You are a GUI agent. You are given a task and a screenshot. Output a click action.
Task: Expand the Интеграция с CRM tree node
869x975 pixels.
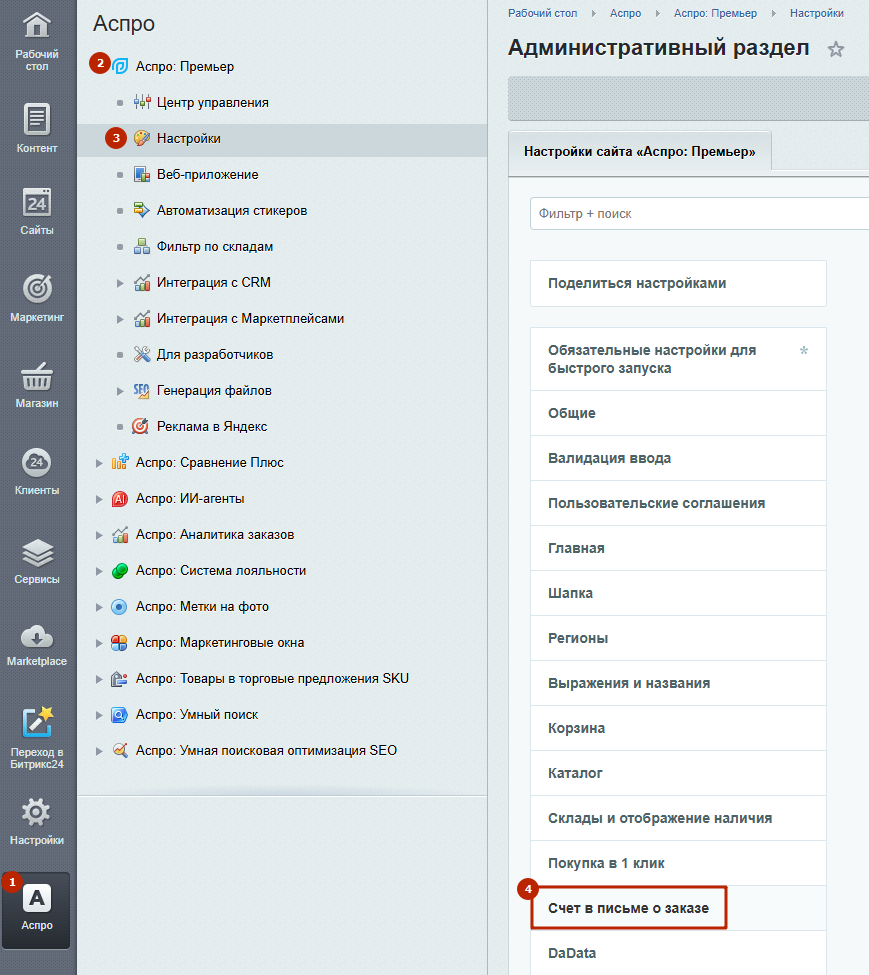point(120,283)
